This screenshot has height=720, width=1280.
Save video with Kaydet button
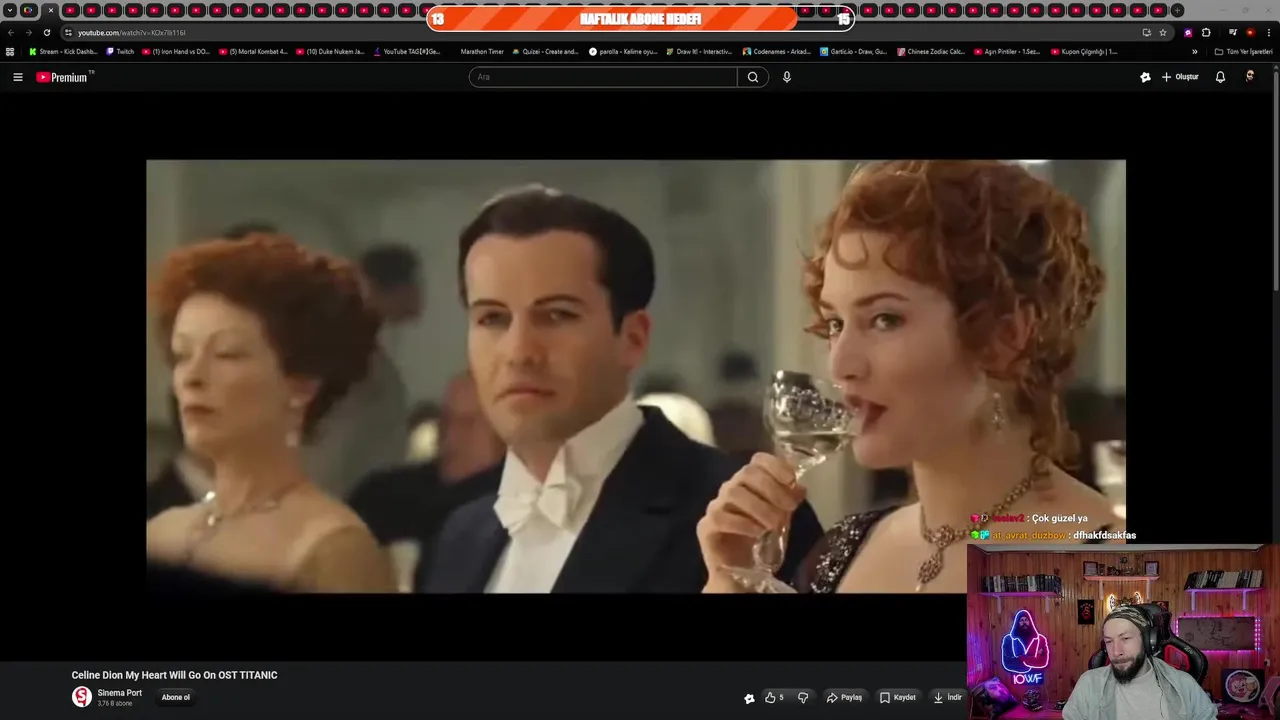tap(898, 698)
